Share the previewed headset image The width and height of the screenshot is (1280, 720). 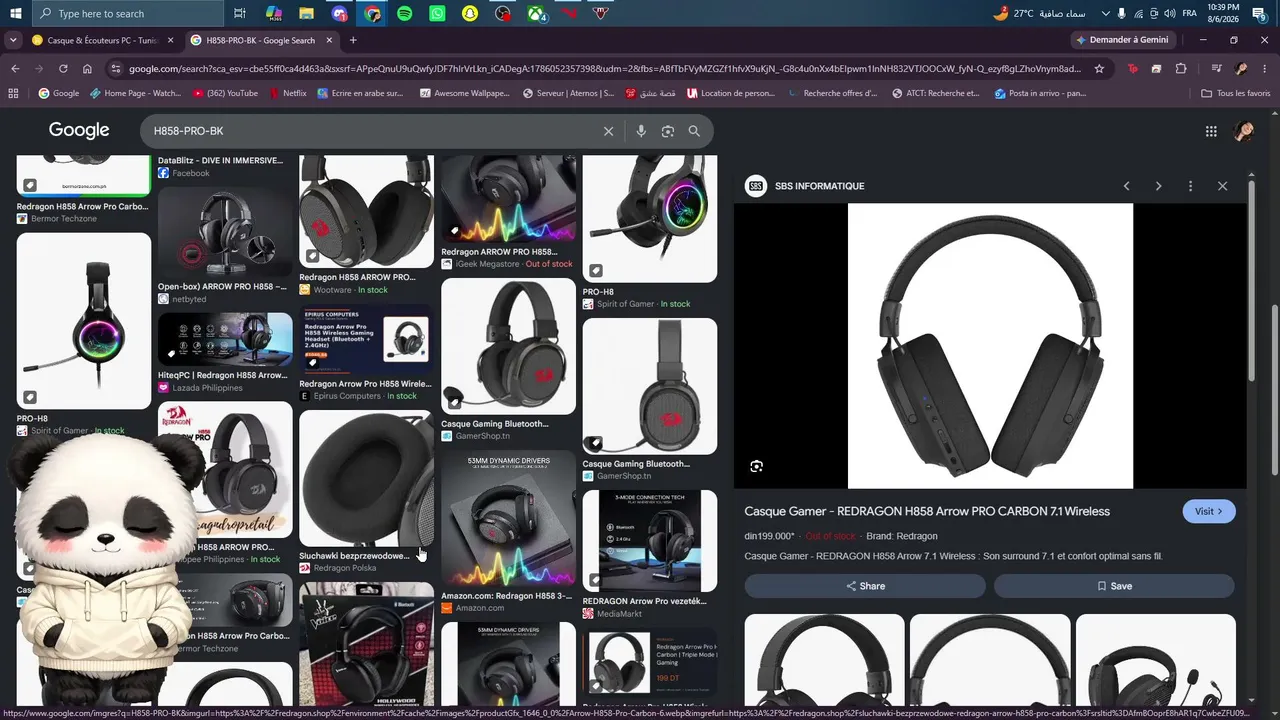[866, 586]
